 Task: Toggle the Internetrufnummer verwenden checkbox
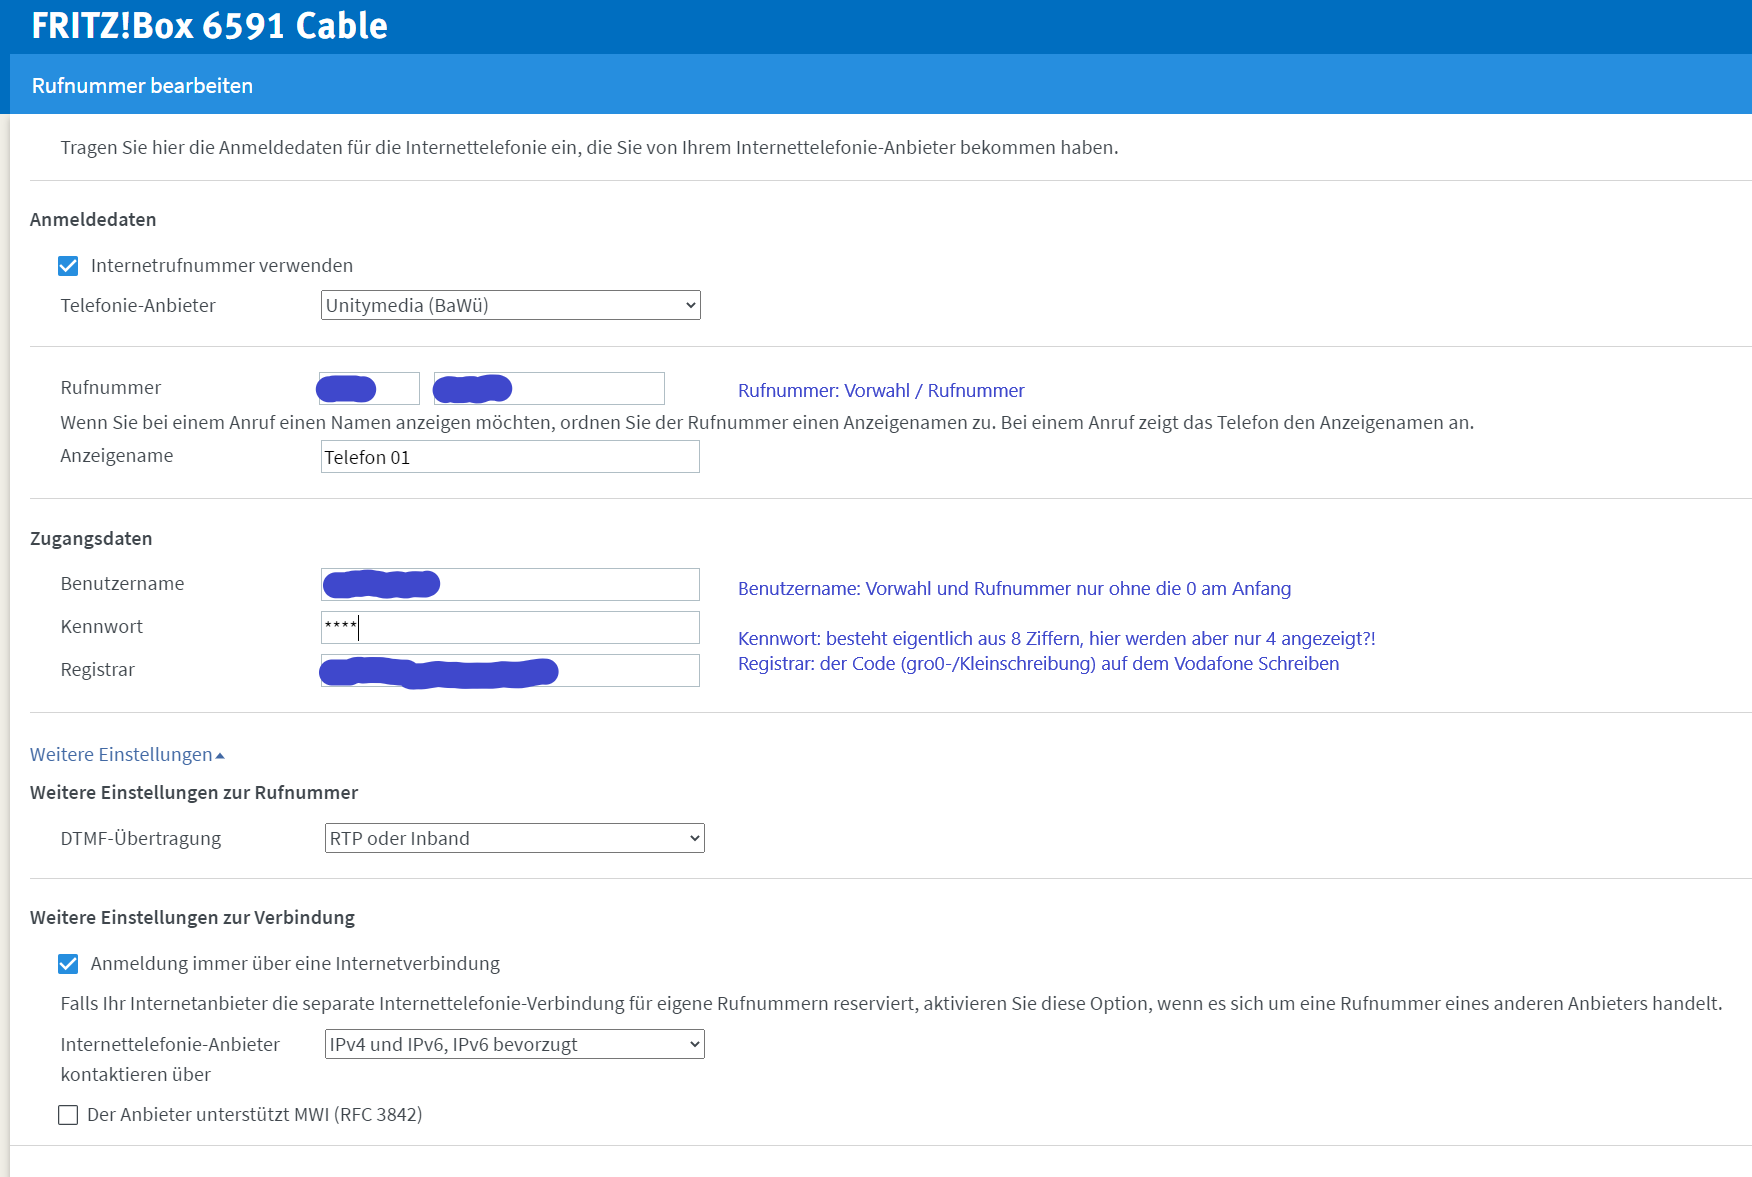click(68, 266)
